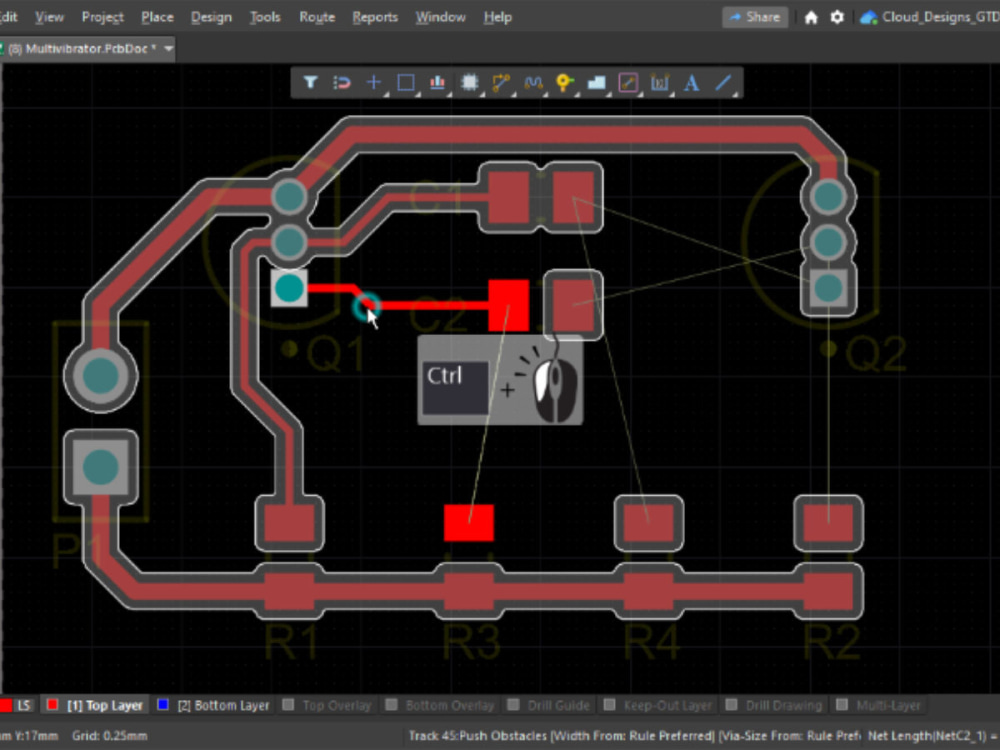
Task: Switch to Drill Guide layer tab
Action: pos(549,705)
